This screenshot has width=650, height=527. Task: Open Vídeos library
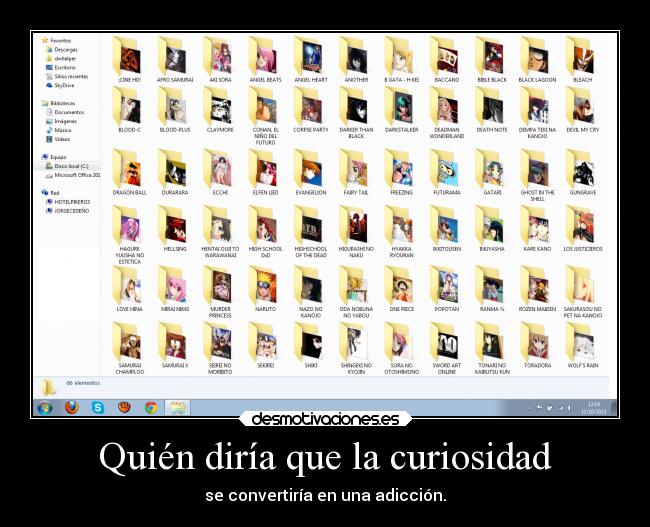click(x=58, y=139)
